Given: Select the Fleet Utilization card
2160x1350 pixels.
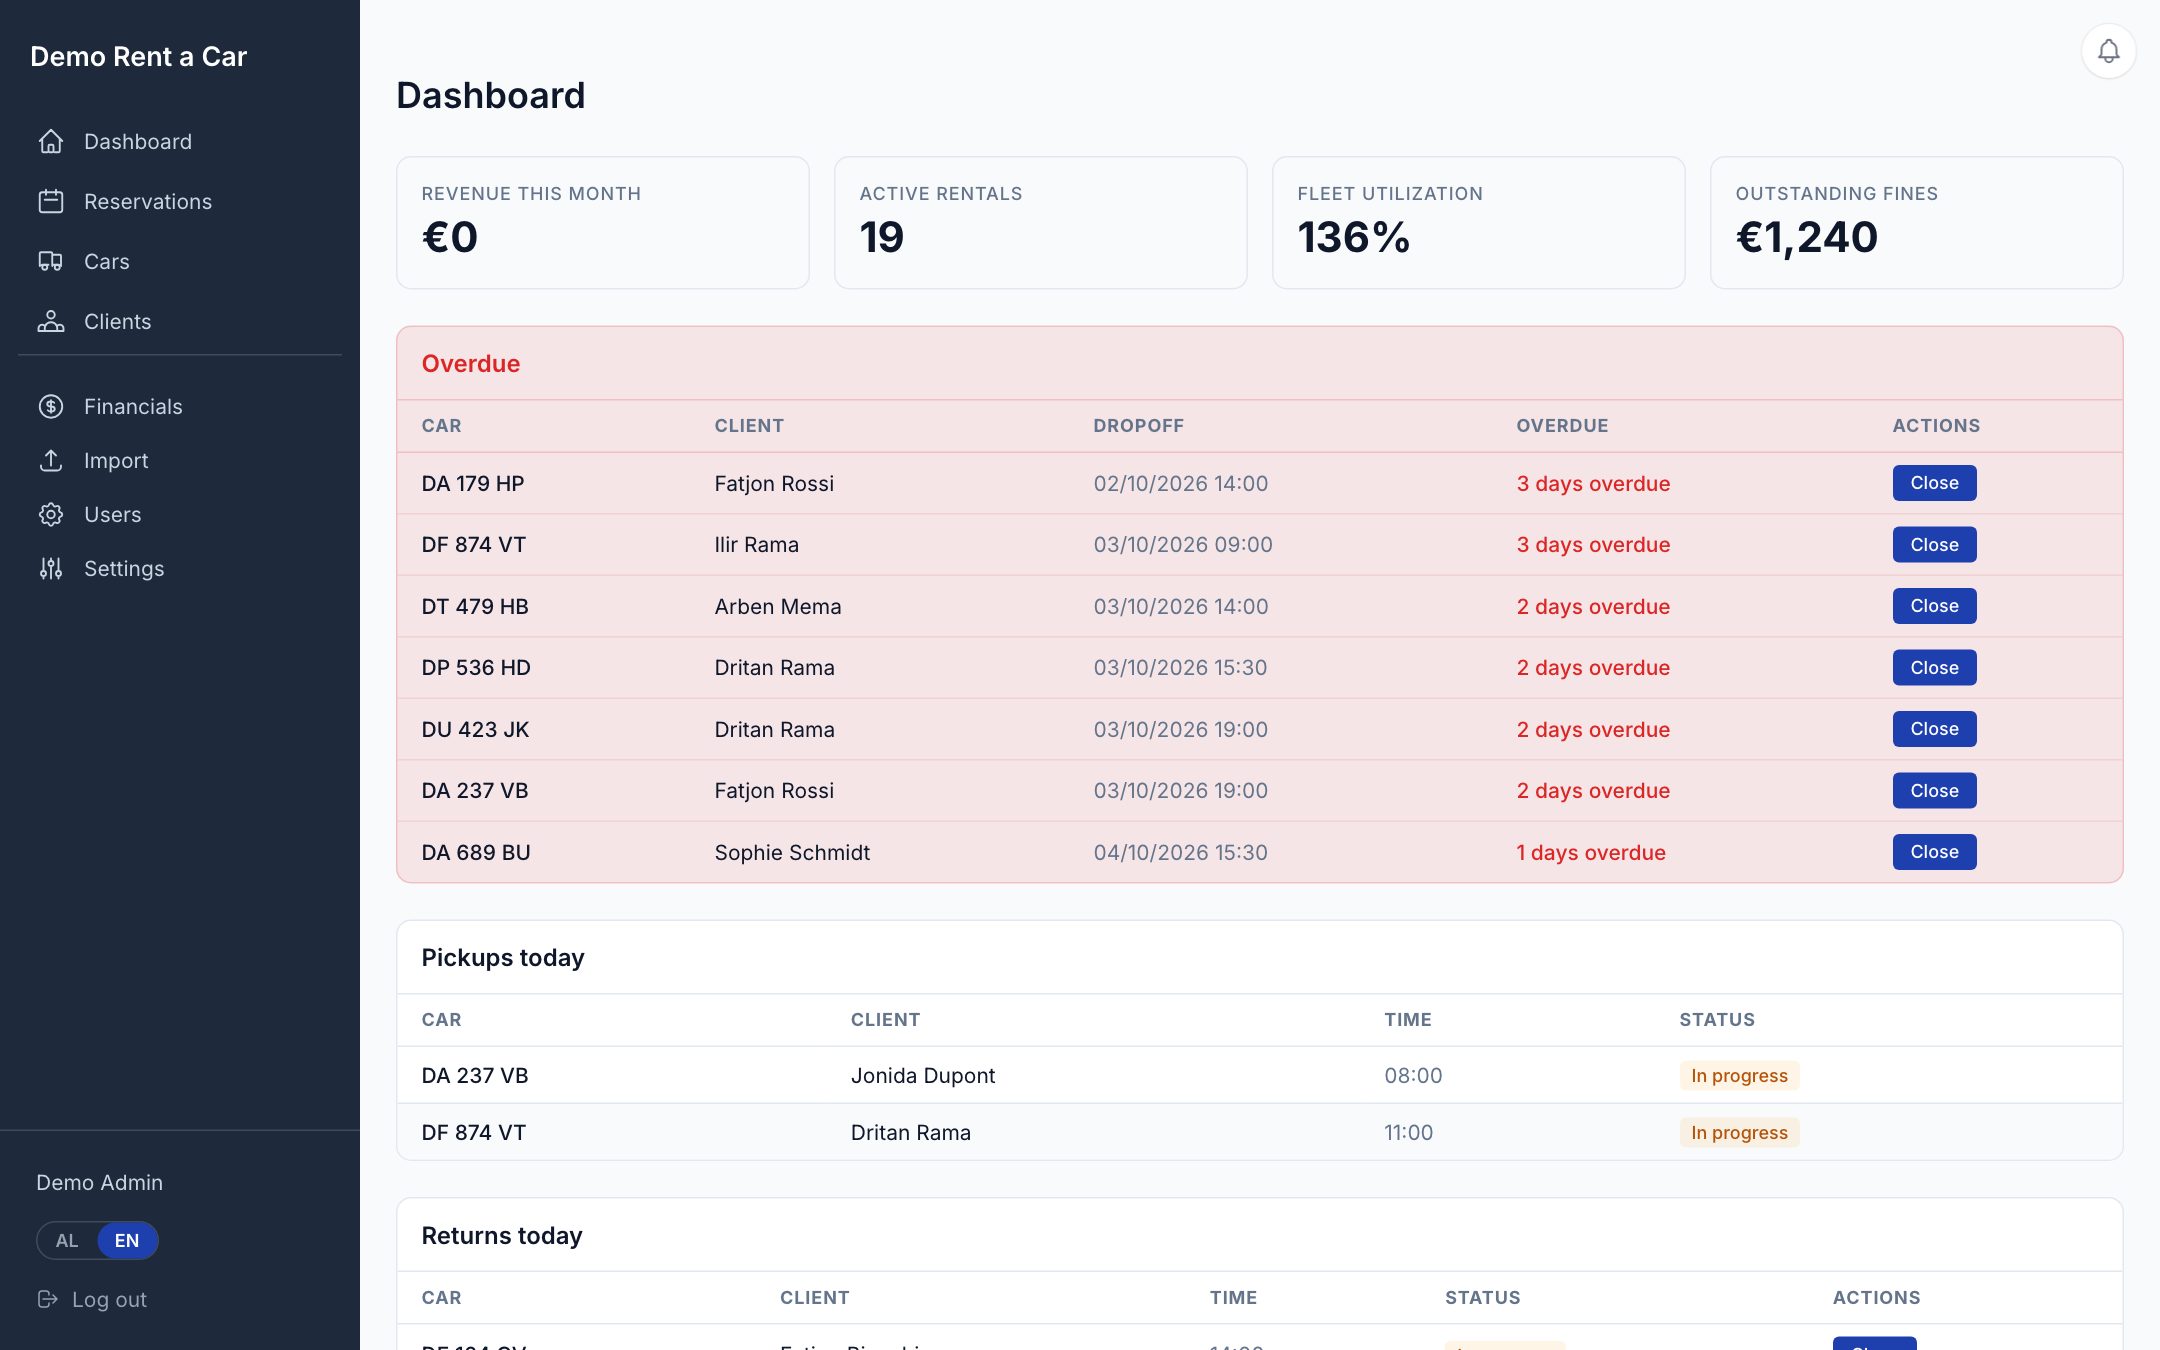Looking at the screenshot, I should pyautogui.click(x=1478, y=222).
